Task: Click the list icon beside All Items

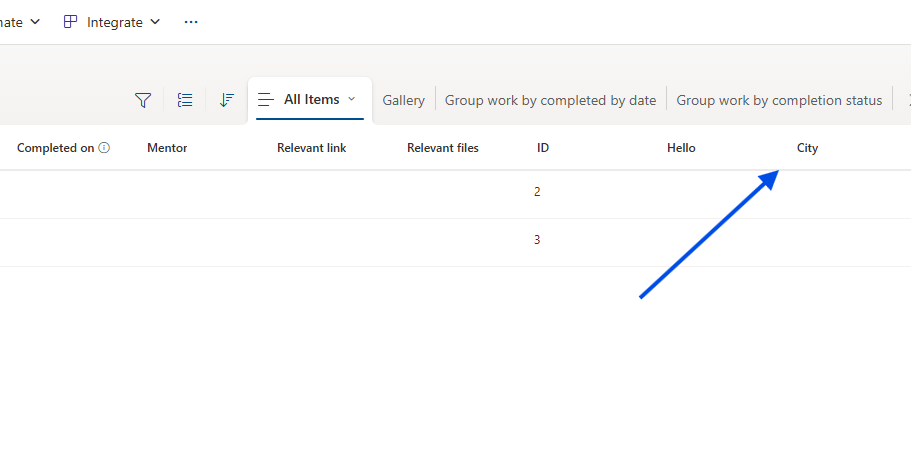Action: pos(266,100)
